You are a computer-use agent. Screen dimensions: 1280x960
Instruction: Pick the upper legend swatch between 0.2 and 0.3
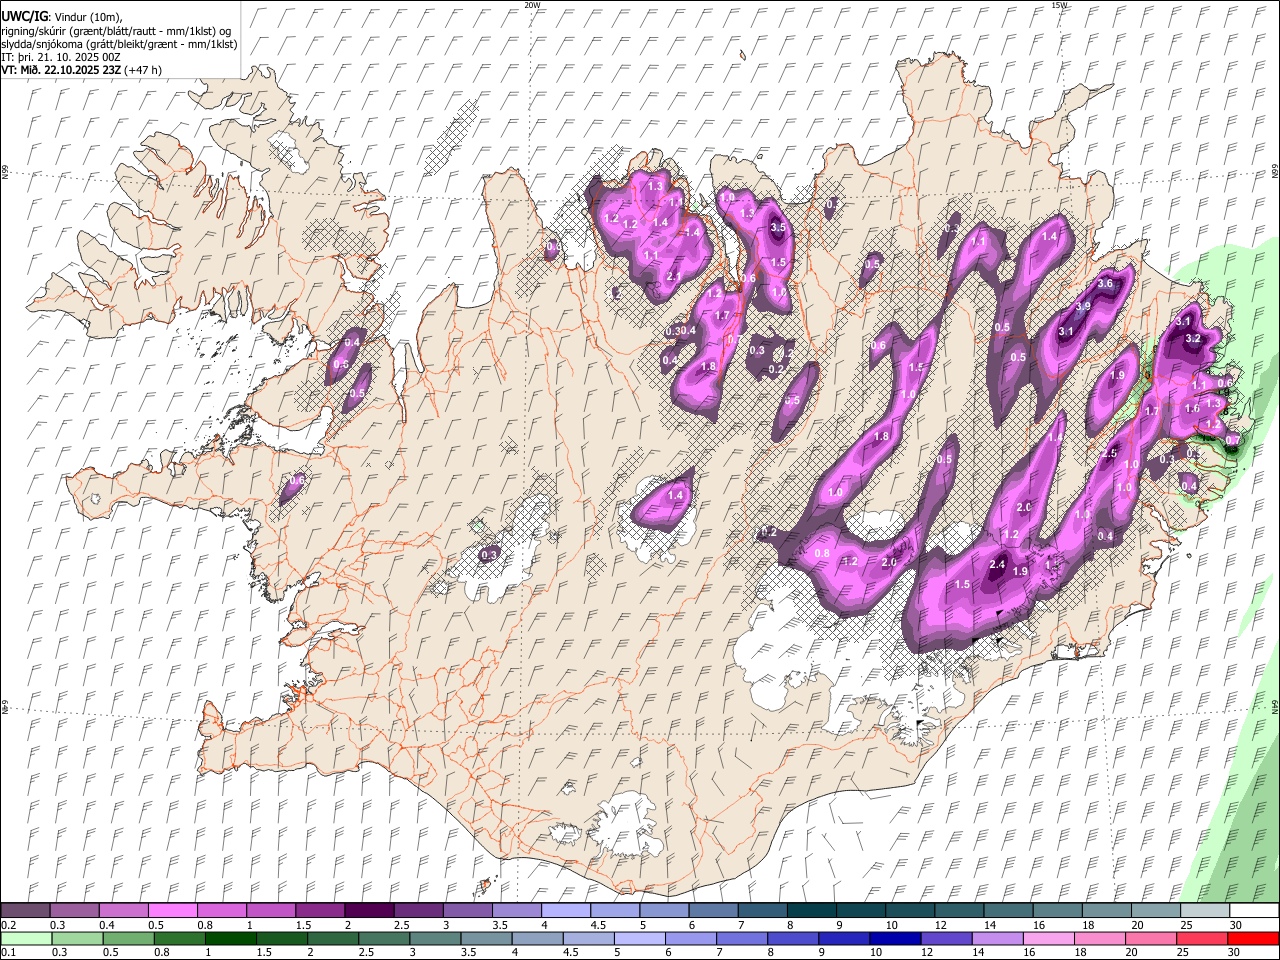pyautogui.click(x=25, y=910)
